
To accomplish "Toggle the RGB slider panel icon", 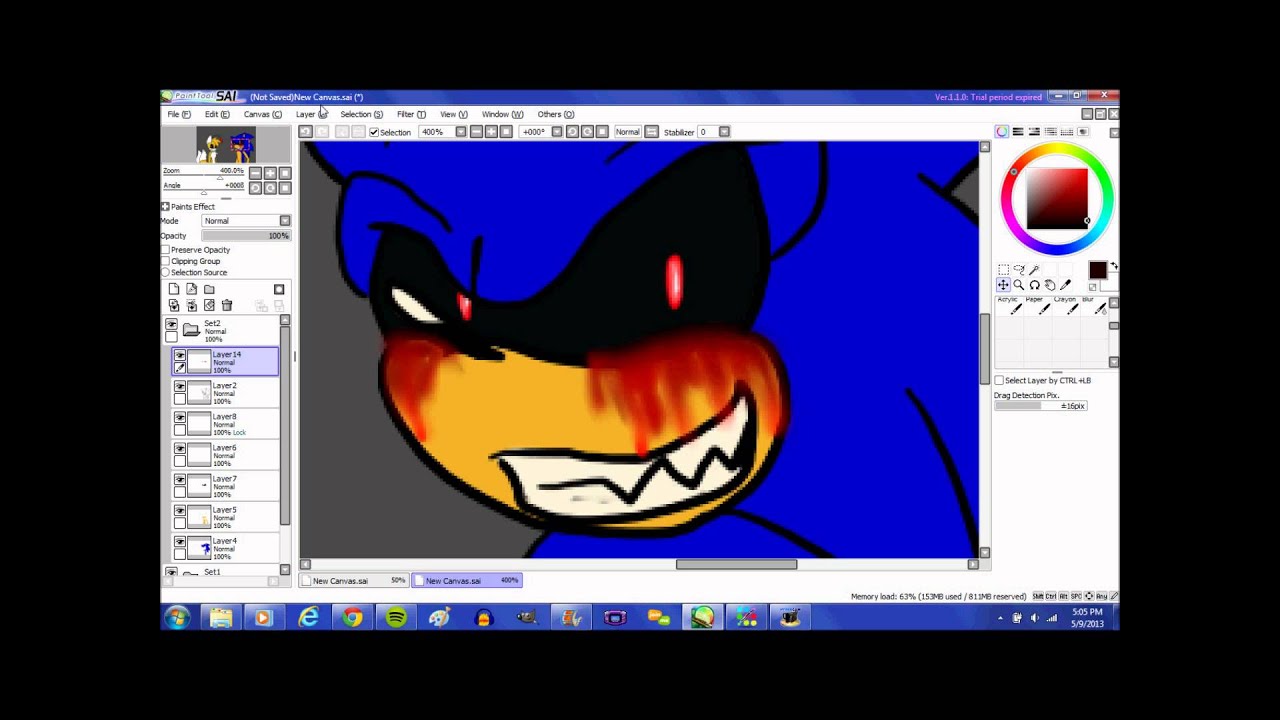I will pos(1018,131).
